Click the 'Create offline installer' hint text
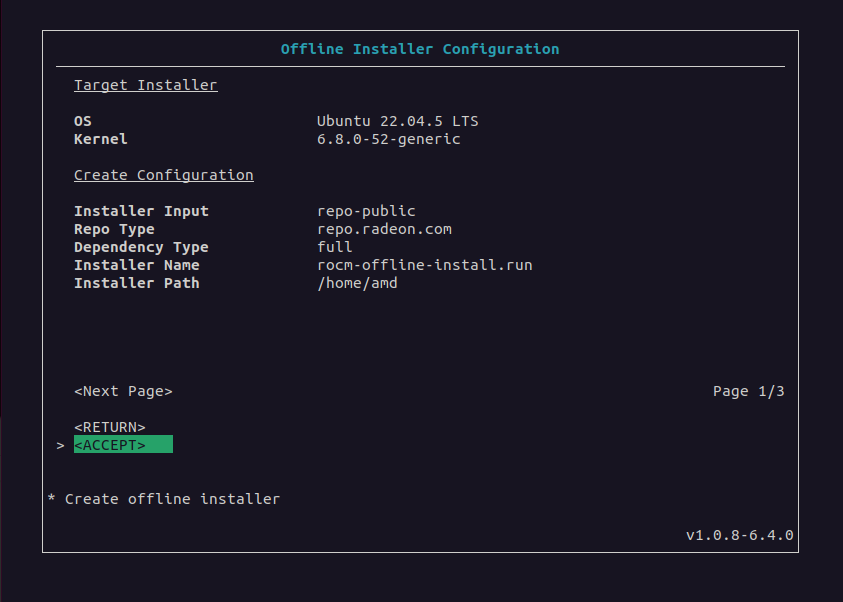Image resolution: width=843 pixels, height=602 pixels. point(172,498)
